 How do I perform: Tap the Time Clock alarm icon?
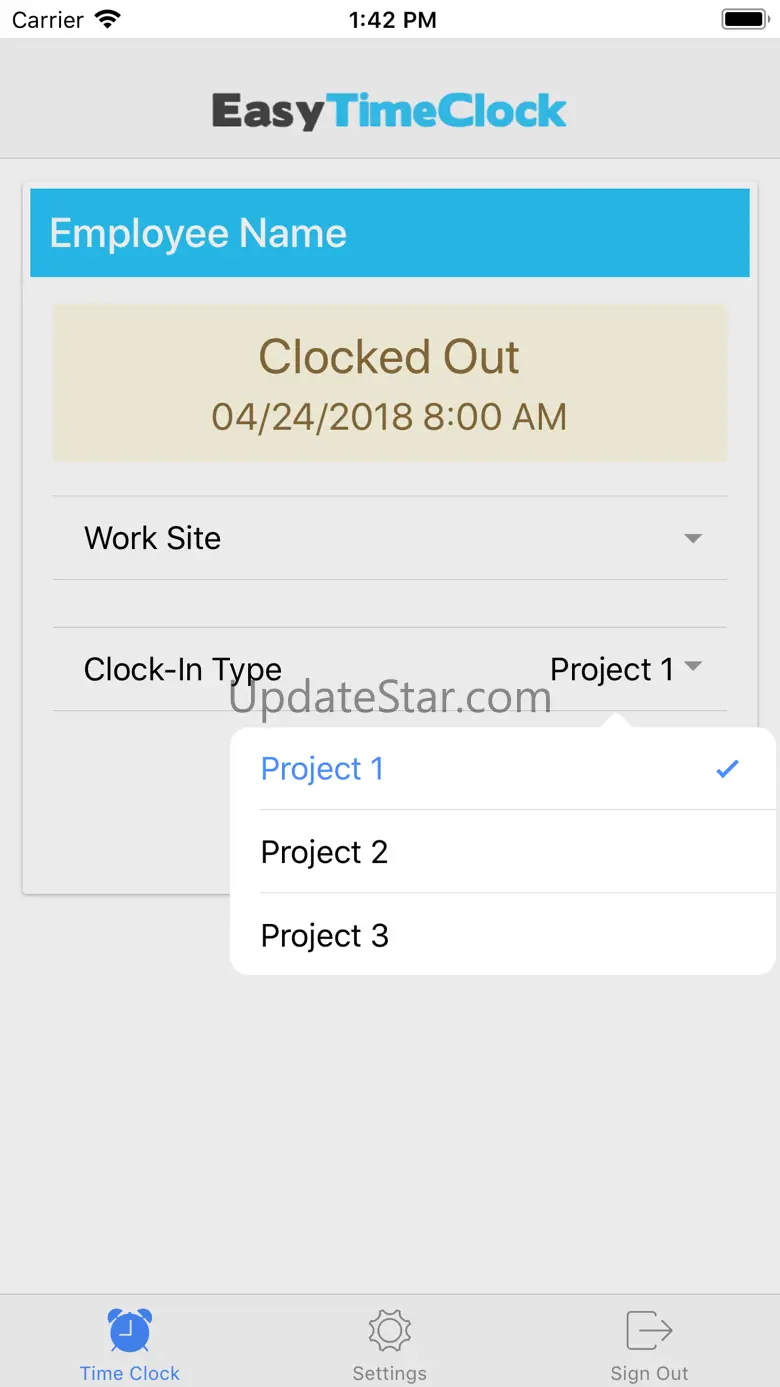point(130,1331)
